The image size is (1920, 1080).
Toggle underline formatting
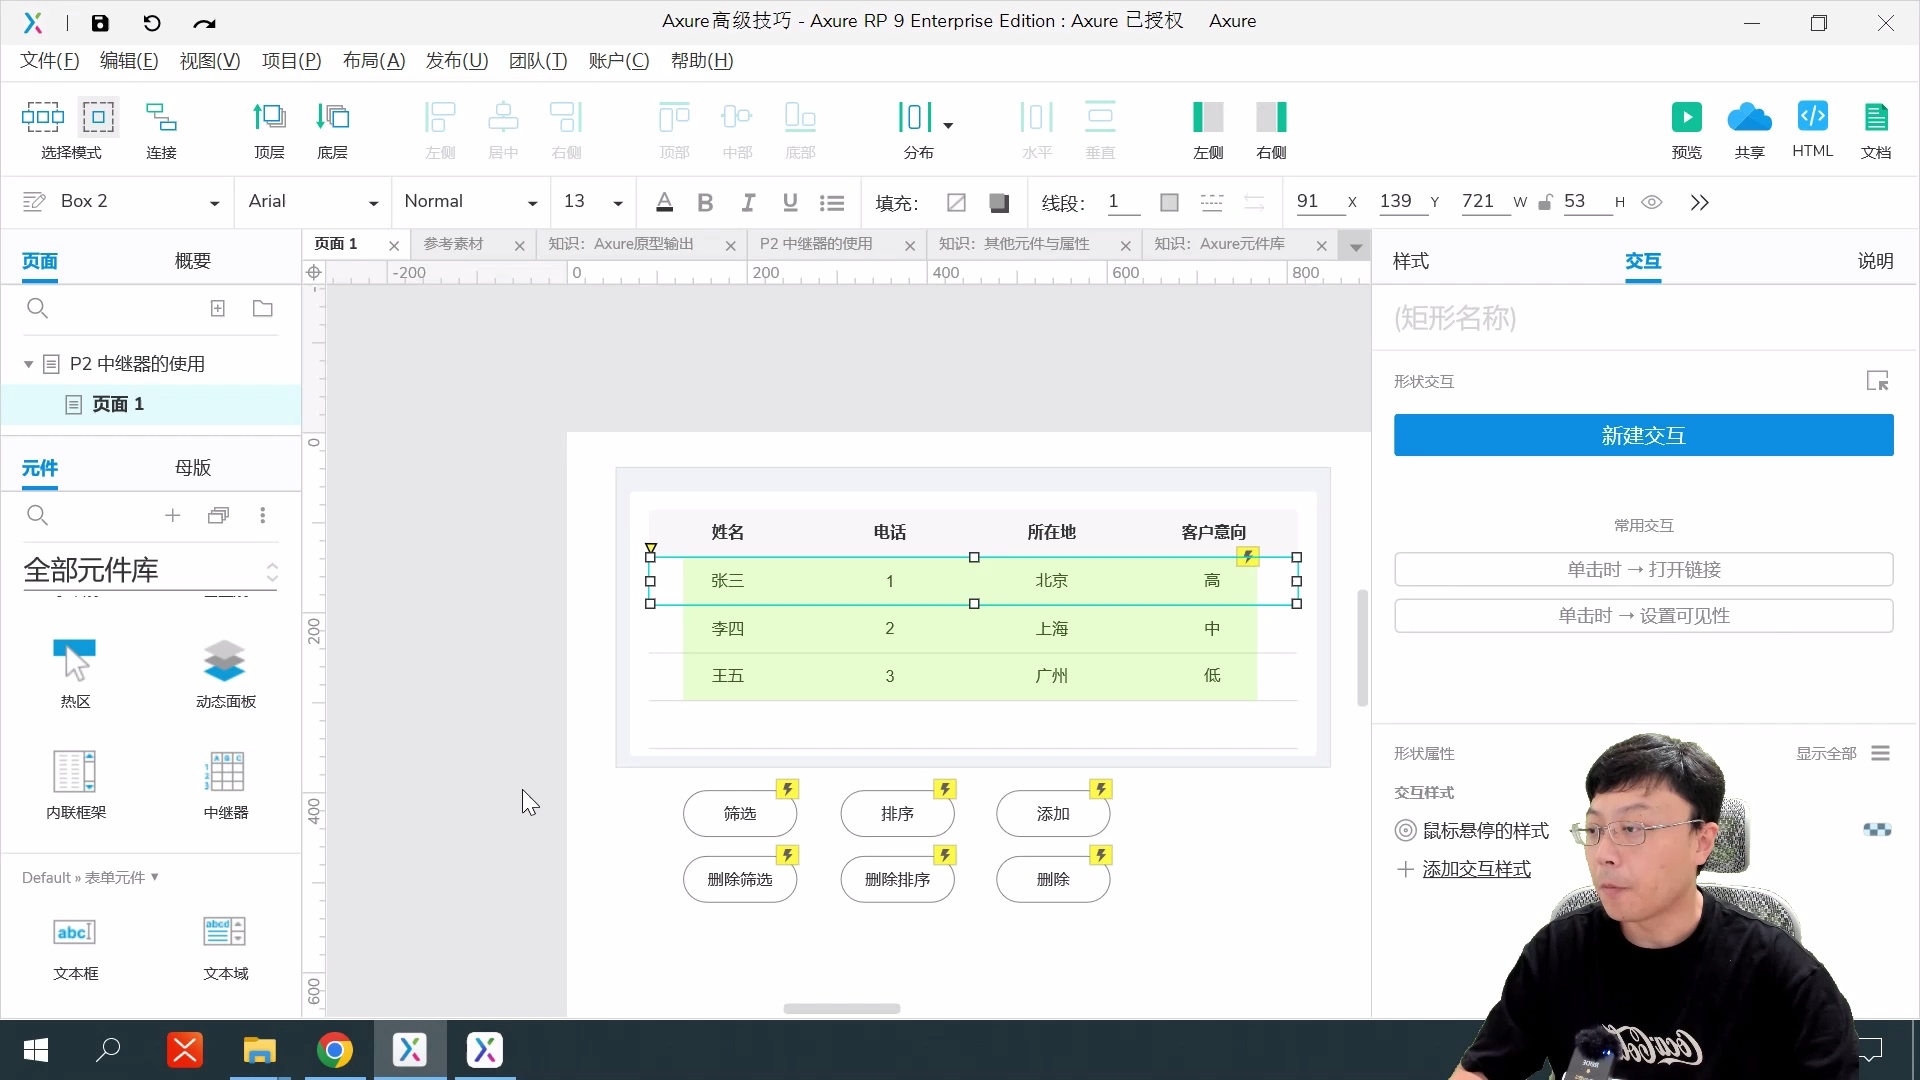click(x=790, y=202)
